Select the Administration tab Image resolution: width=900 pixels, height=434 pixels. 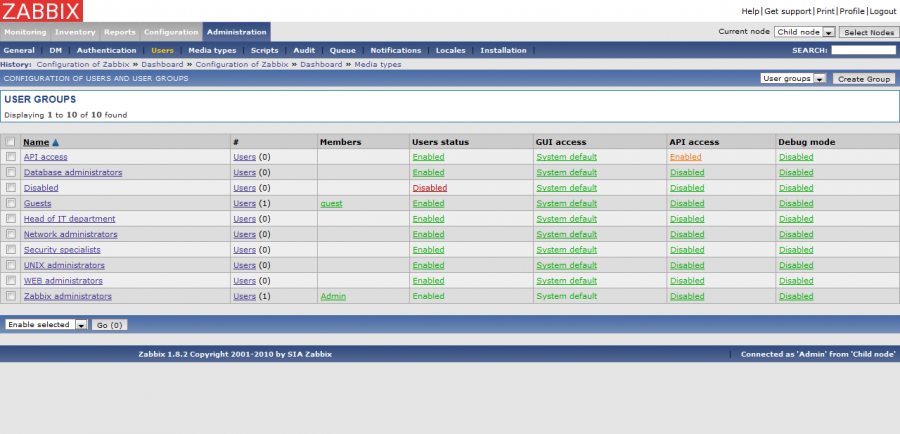click(x=236, y=32)
